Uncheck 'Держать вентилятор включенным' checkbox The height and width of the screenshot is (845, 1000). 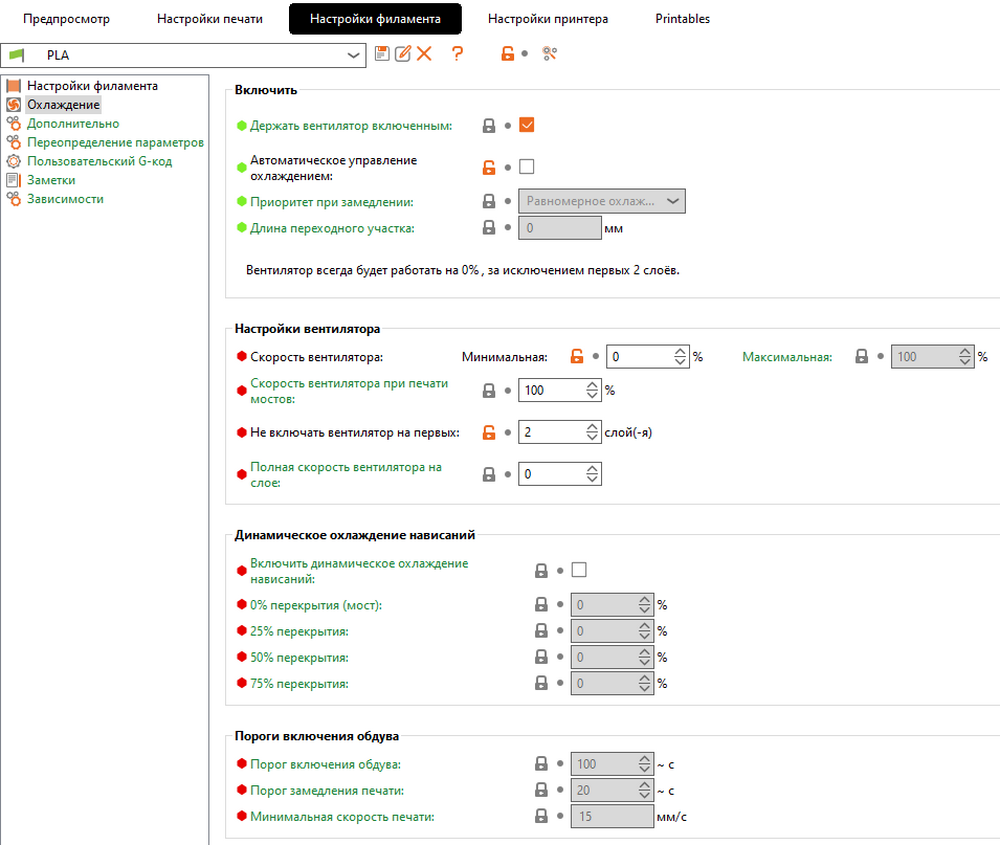(527, 126)
